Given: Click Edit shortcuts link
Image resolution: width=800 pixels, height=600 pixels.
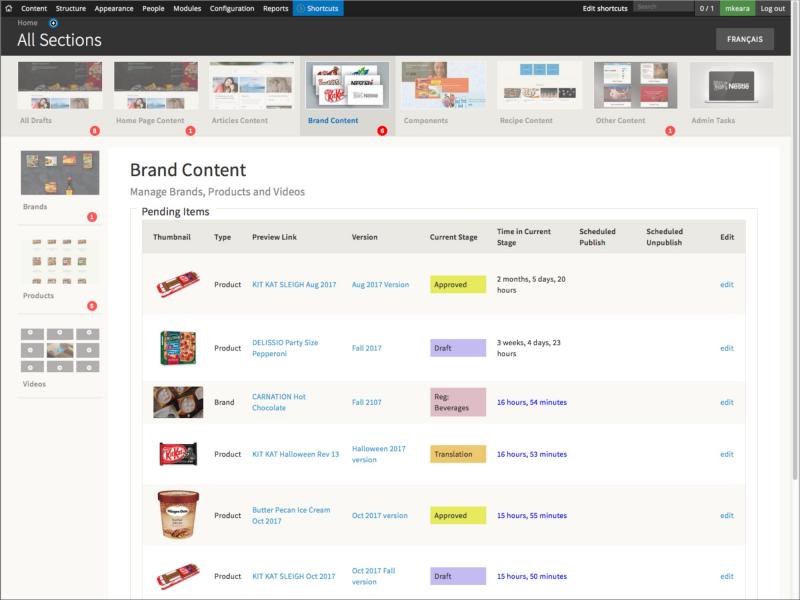Looking at the screenshot, I should pyautogui.click(x=605, y=8).
